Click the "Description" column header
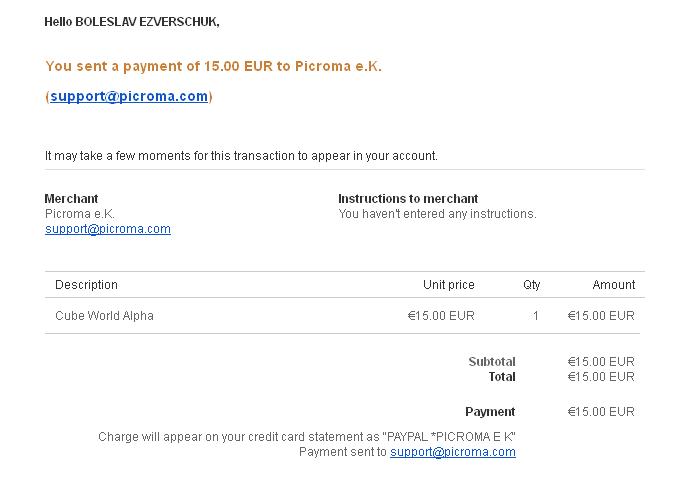This screenshot has height=483, width=674. coord(87,285)
